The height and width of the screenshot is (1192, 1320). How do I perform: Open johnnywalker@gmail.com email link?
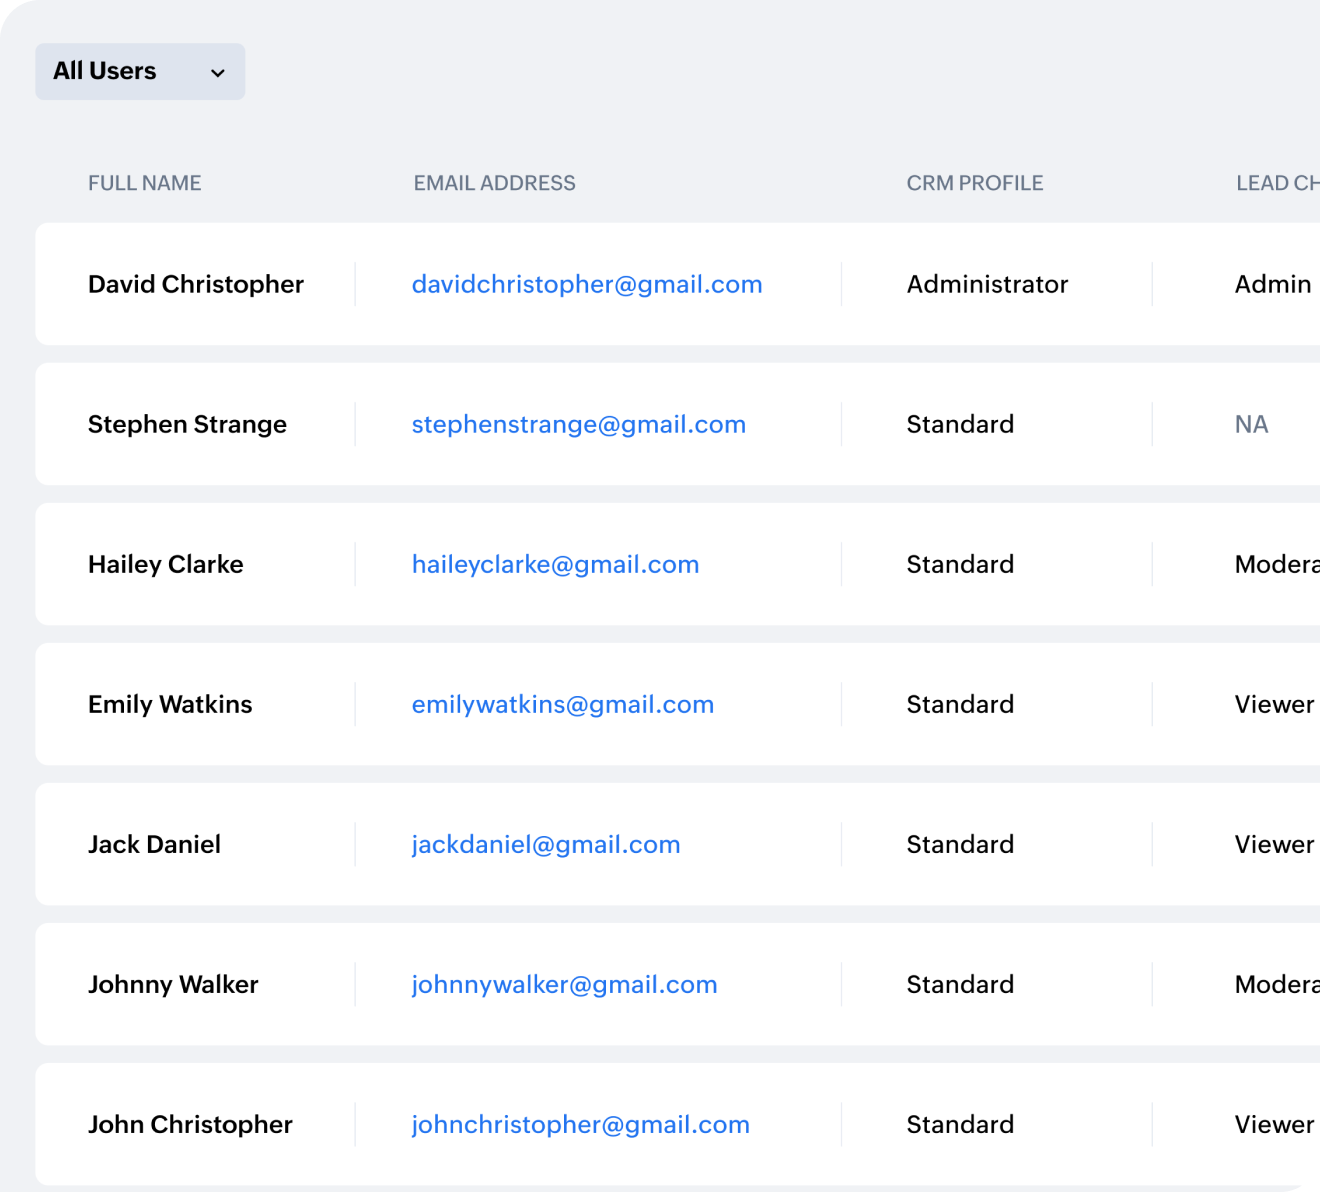click(564, 984)
